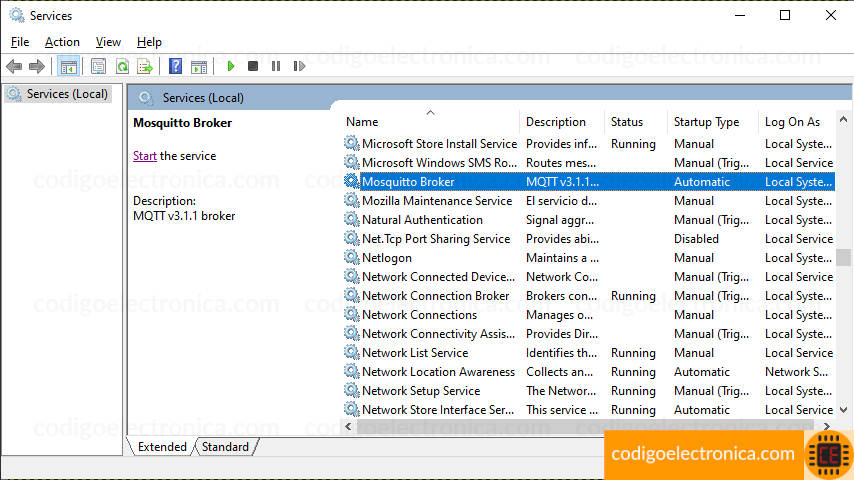Click the vertical scrollbar thumb
The image size is (854, 480).
click(x=844, y=257)
